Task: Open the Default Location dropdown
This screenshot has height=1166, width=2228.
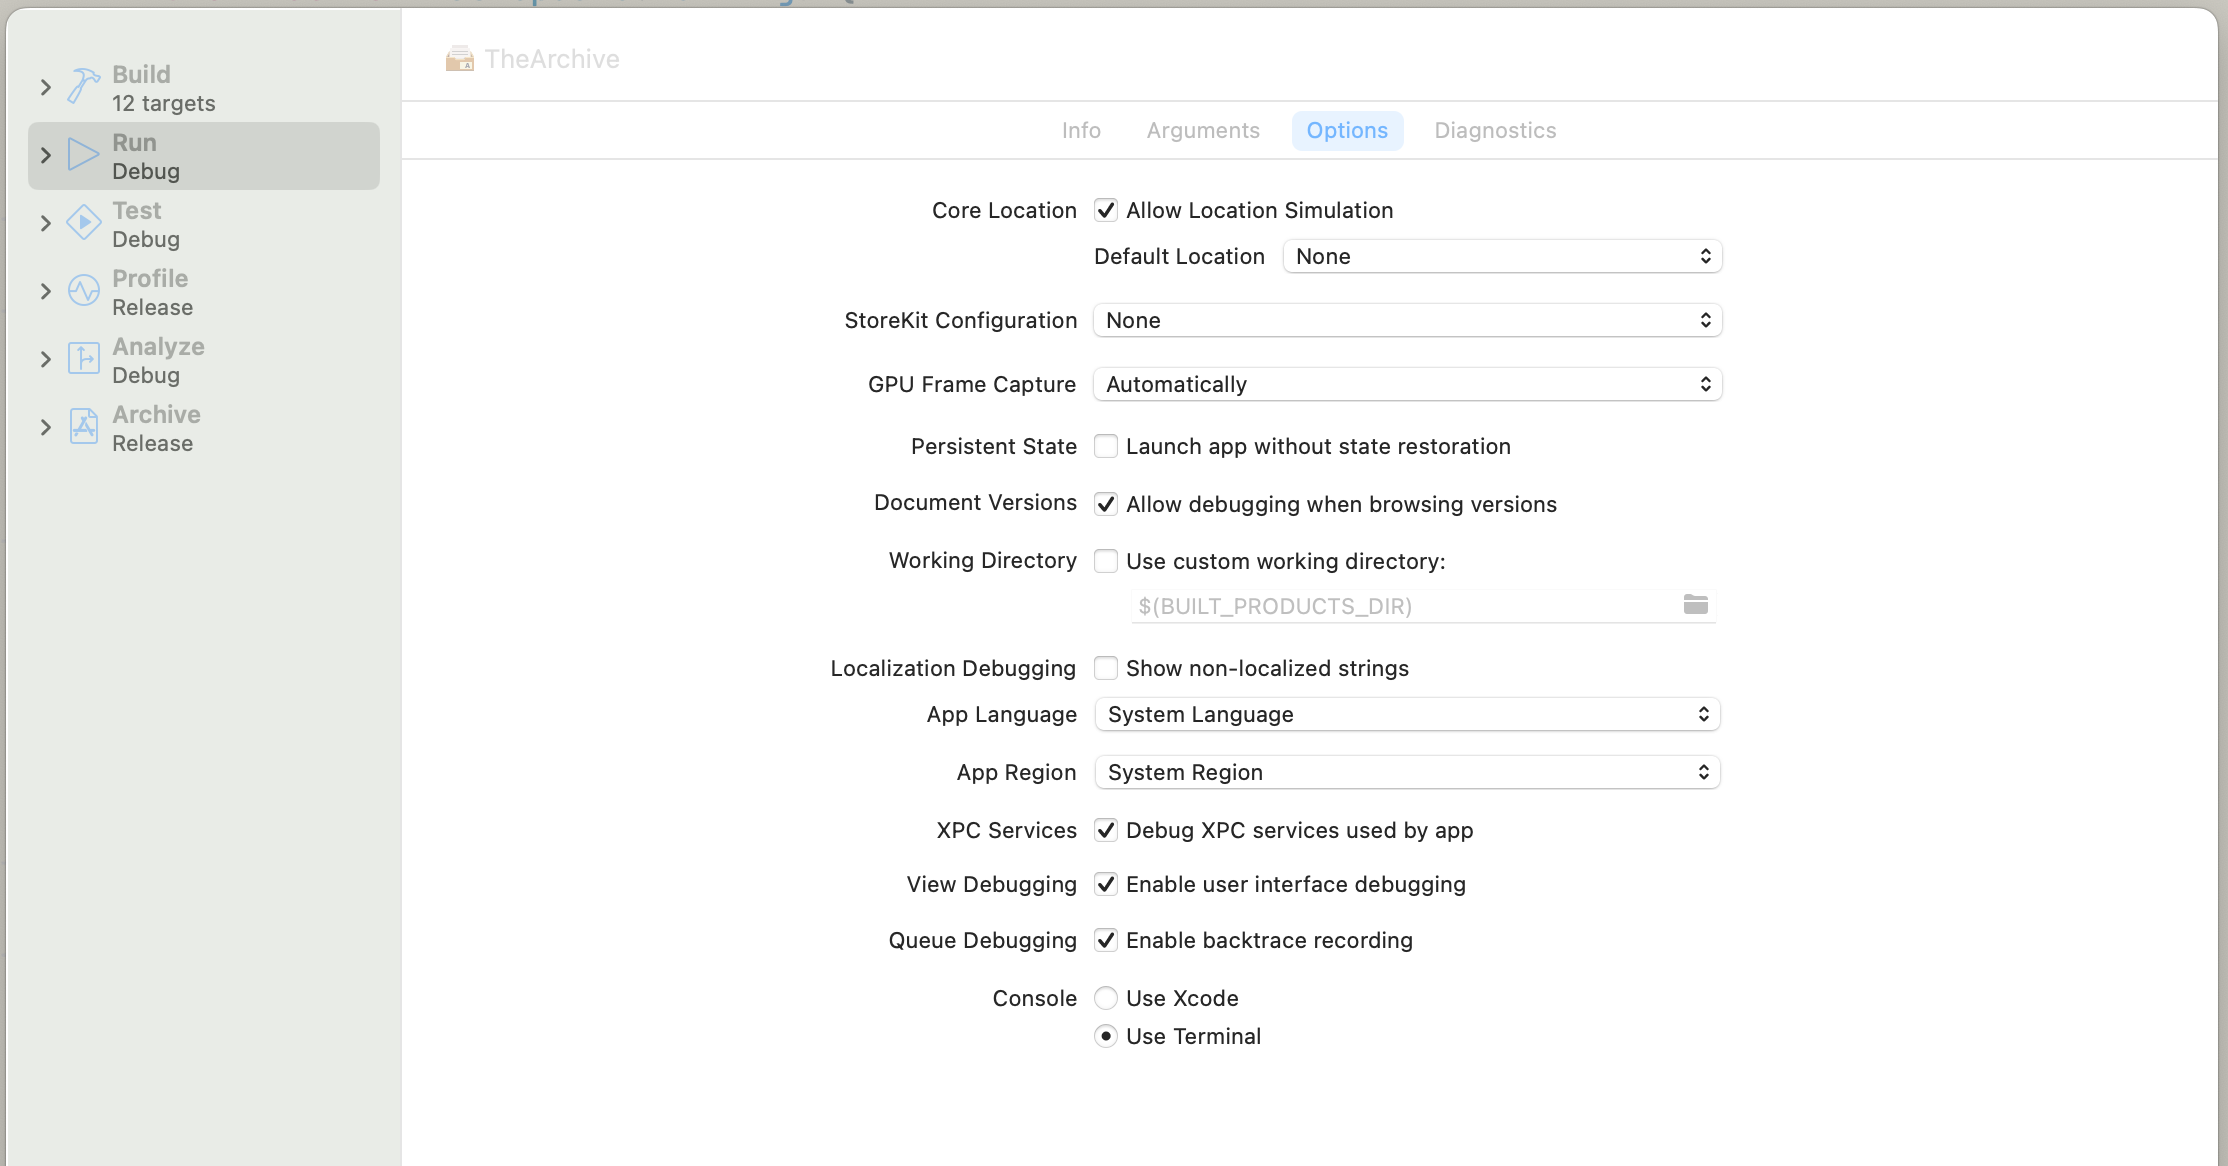Action: [1502, 256]
